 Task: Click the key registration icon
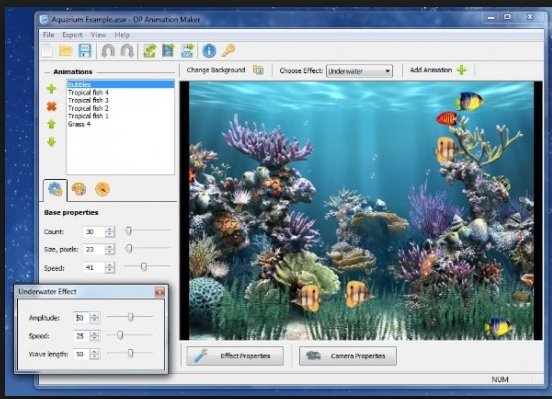tap(228, 51)
